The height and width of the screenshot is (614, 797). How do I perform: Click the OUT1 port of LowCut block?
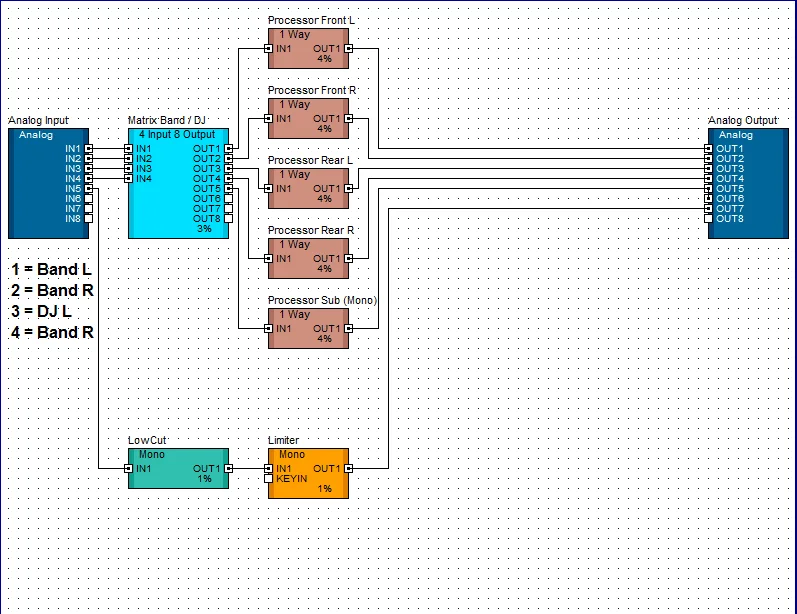point(229,469)
